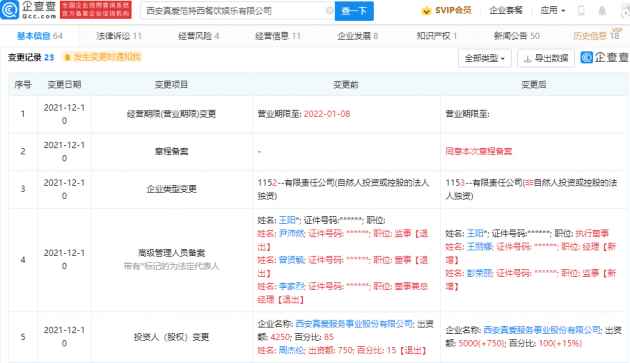
Task: Open SVIP会员 page
Action: [453, 10]
